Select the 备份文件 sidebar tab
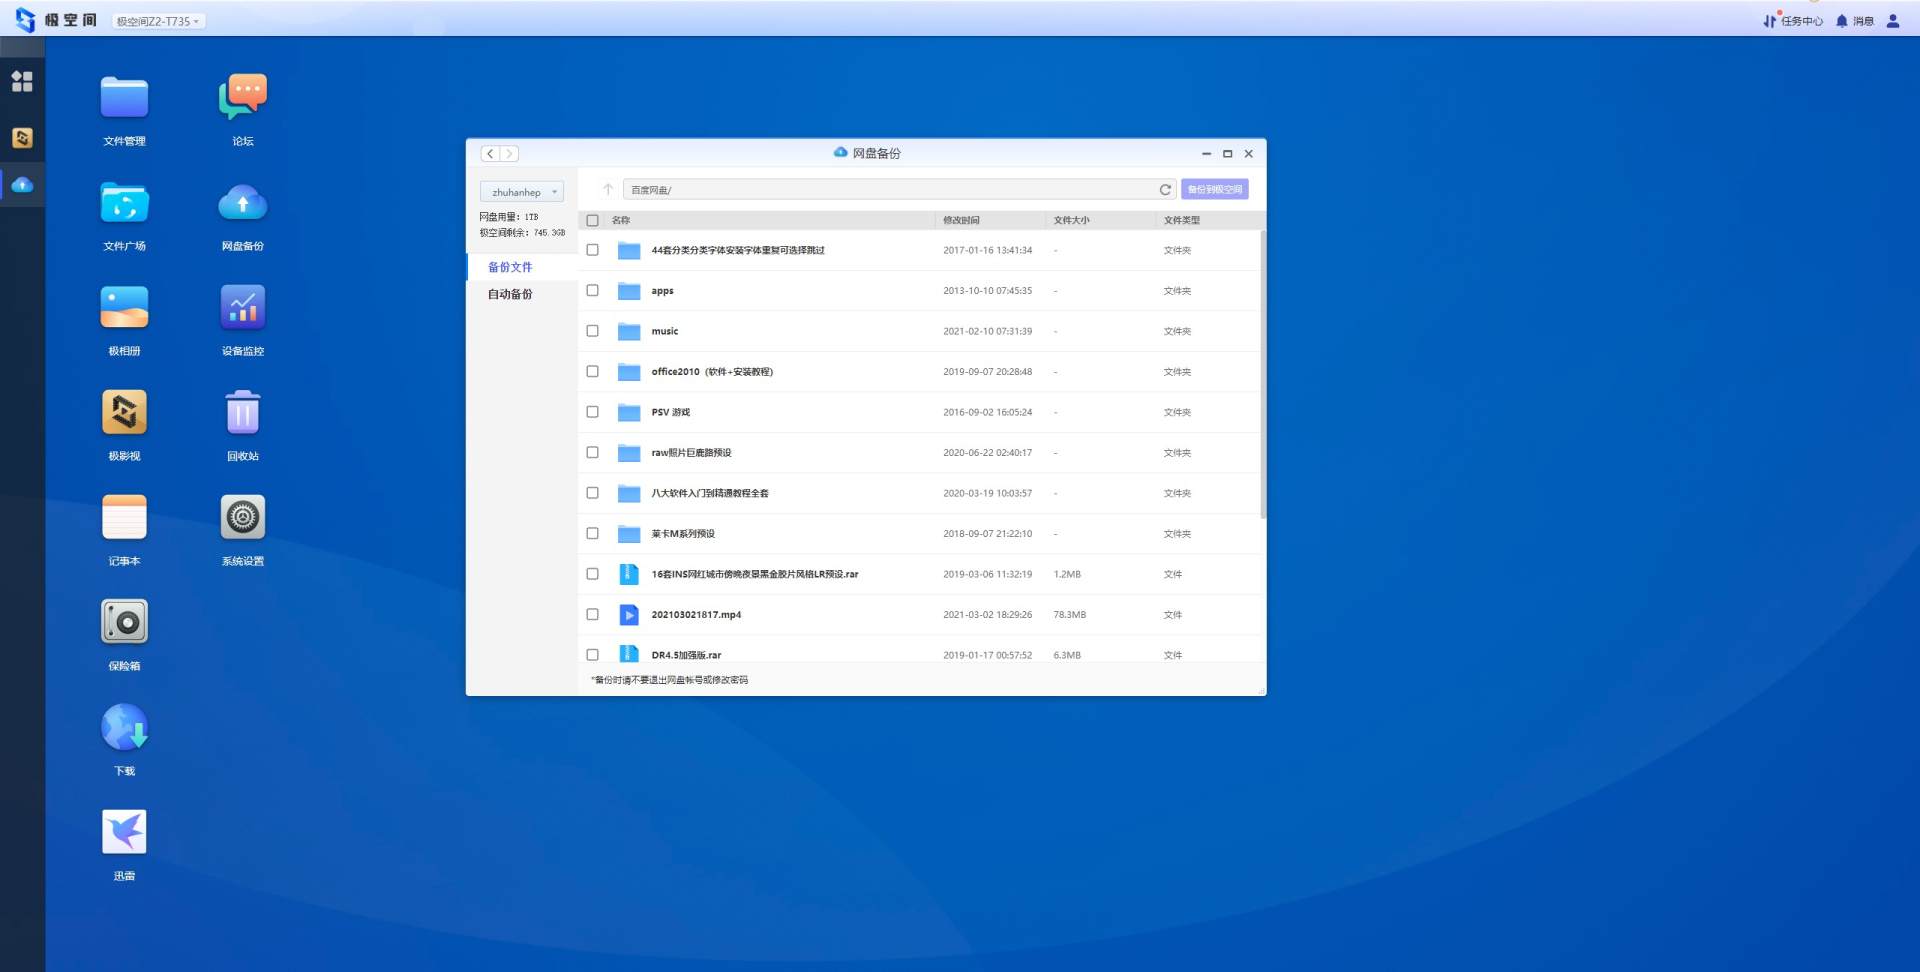 click(510, 267)
